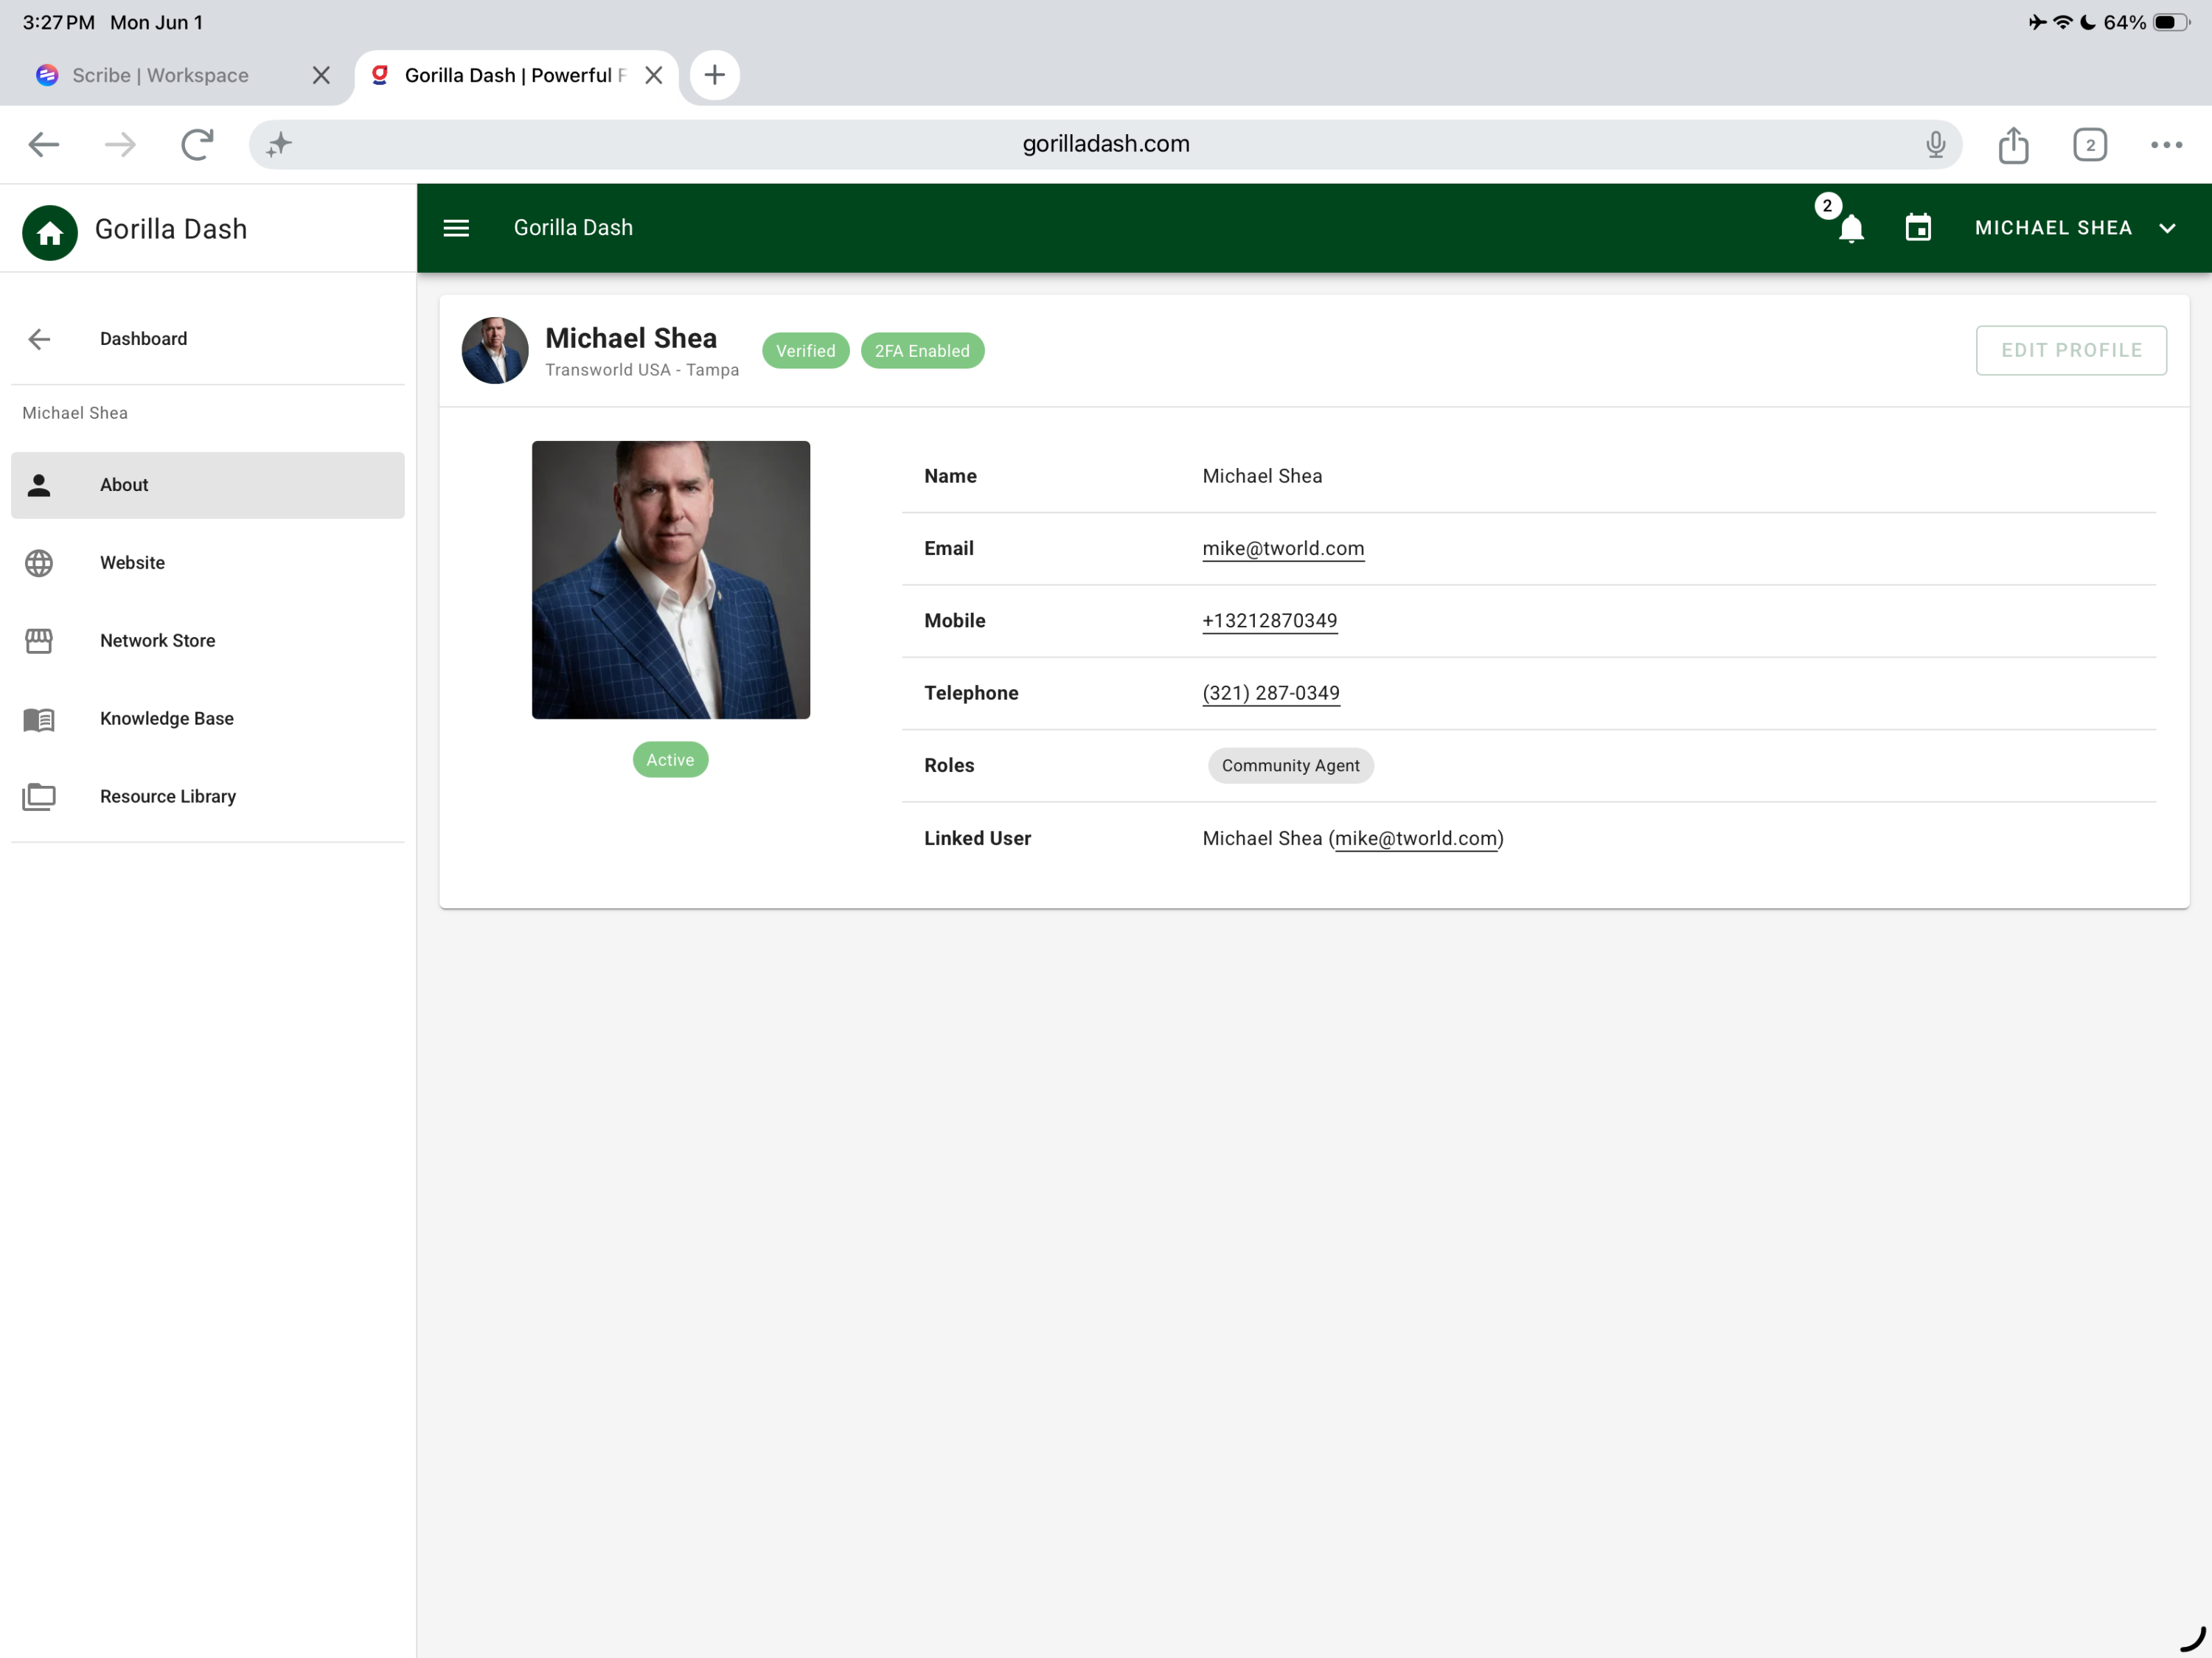Go forward in the browser

point(120,145)
